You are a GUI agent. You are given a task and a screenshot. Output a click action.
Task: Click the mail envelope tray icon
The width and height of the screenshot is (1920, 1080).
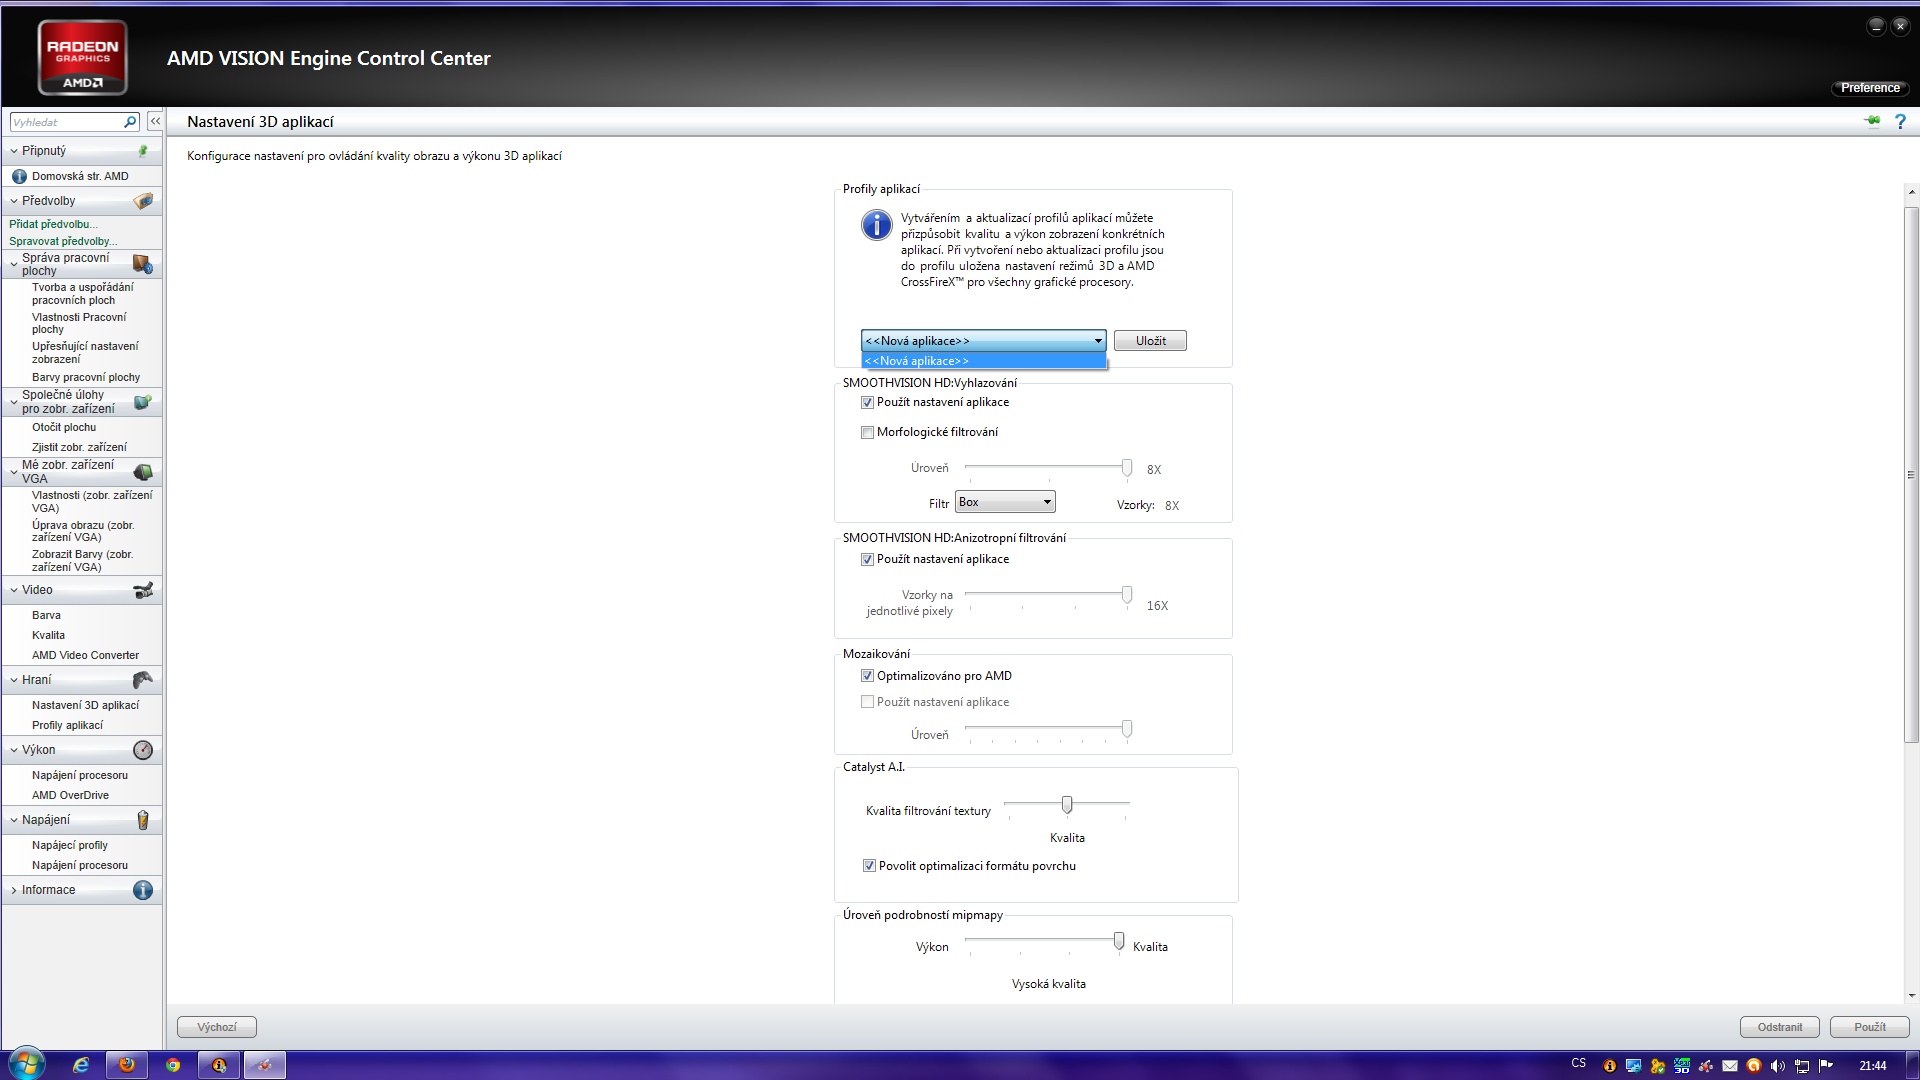click(1729, 1066)
